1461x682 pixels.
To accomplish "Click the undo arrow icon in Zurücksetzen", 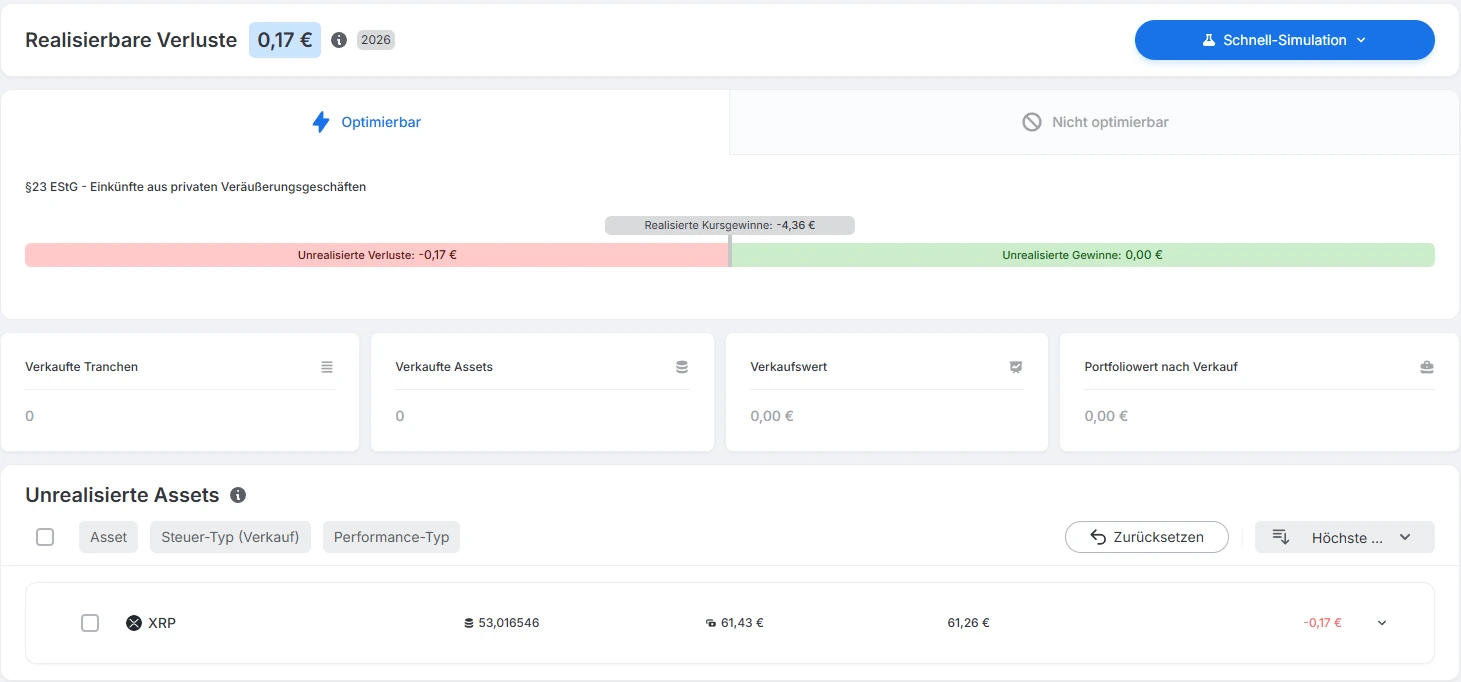I will pyautogui.click(x=1097, y=537).
